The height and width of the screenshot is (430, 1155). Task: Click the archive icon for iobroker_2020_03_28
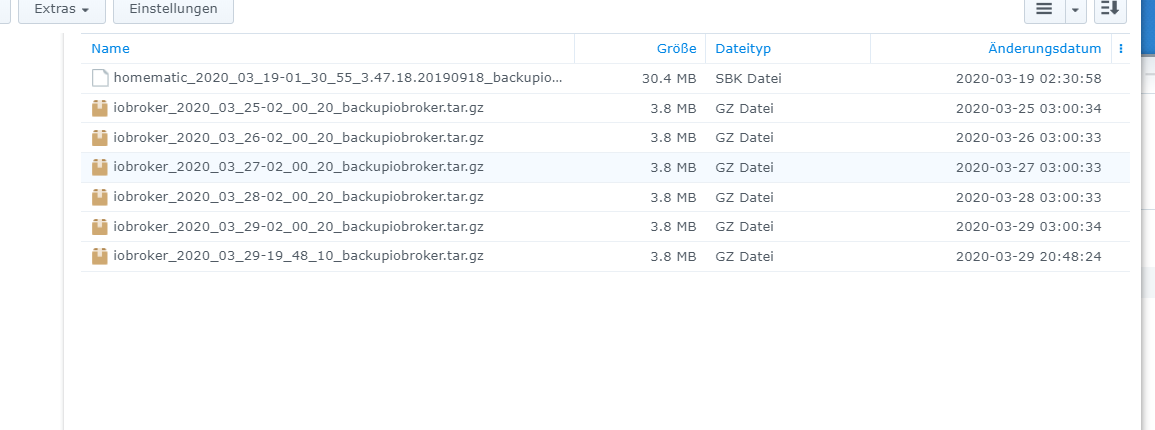click(100, 197)
